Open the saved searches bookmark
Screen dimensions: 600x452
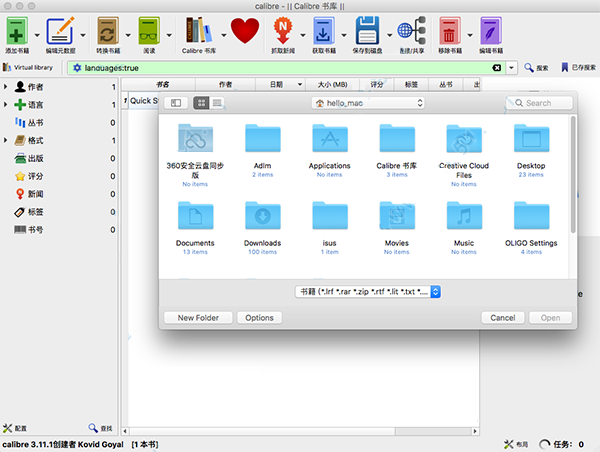[578, 68]
